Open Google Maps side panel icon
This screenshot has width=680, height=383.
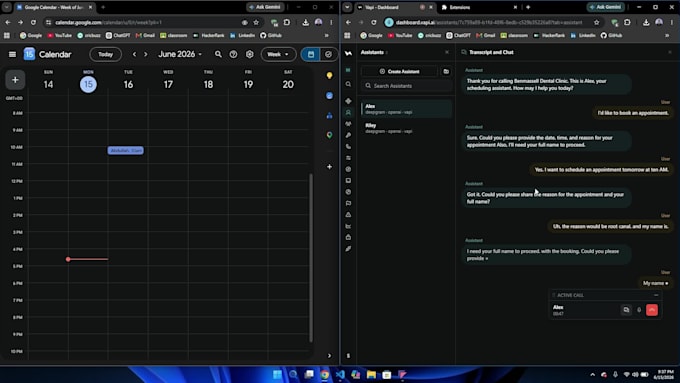tap(330, 135)
